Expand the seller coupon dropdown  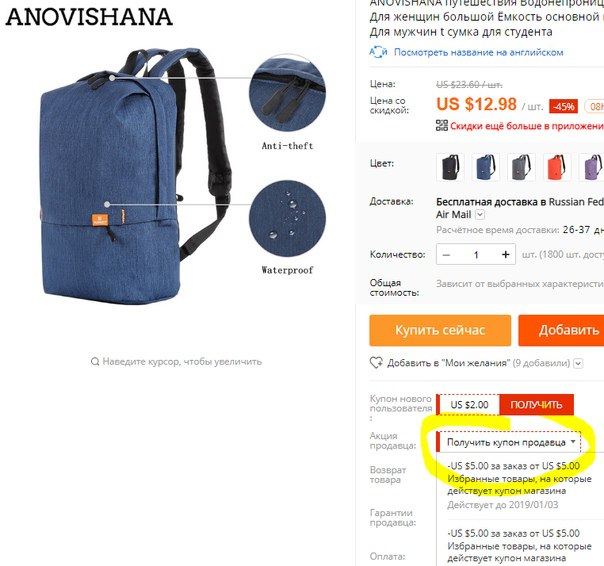point(508,442)
